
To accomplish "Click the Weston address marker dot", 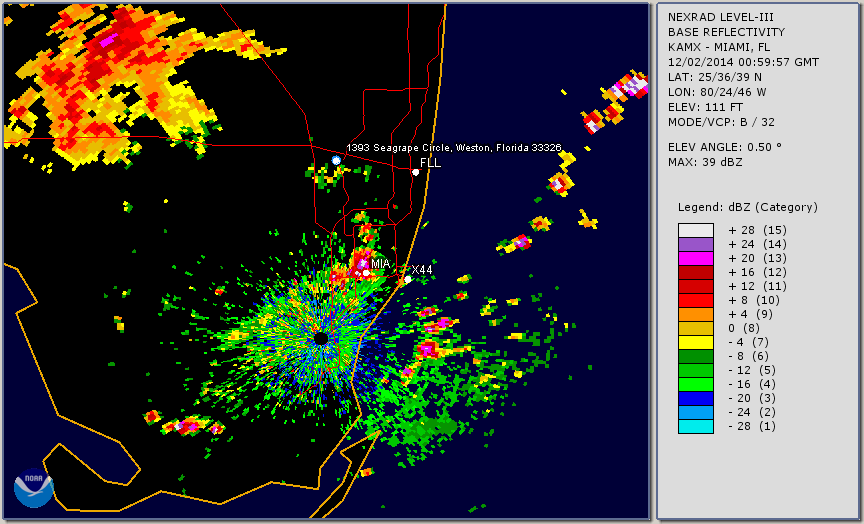I will tap(336, 160).
